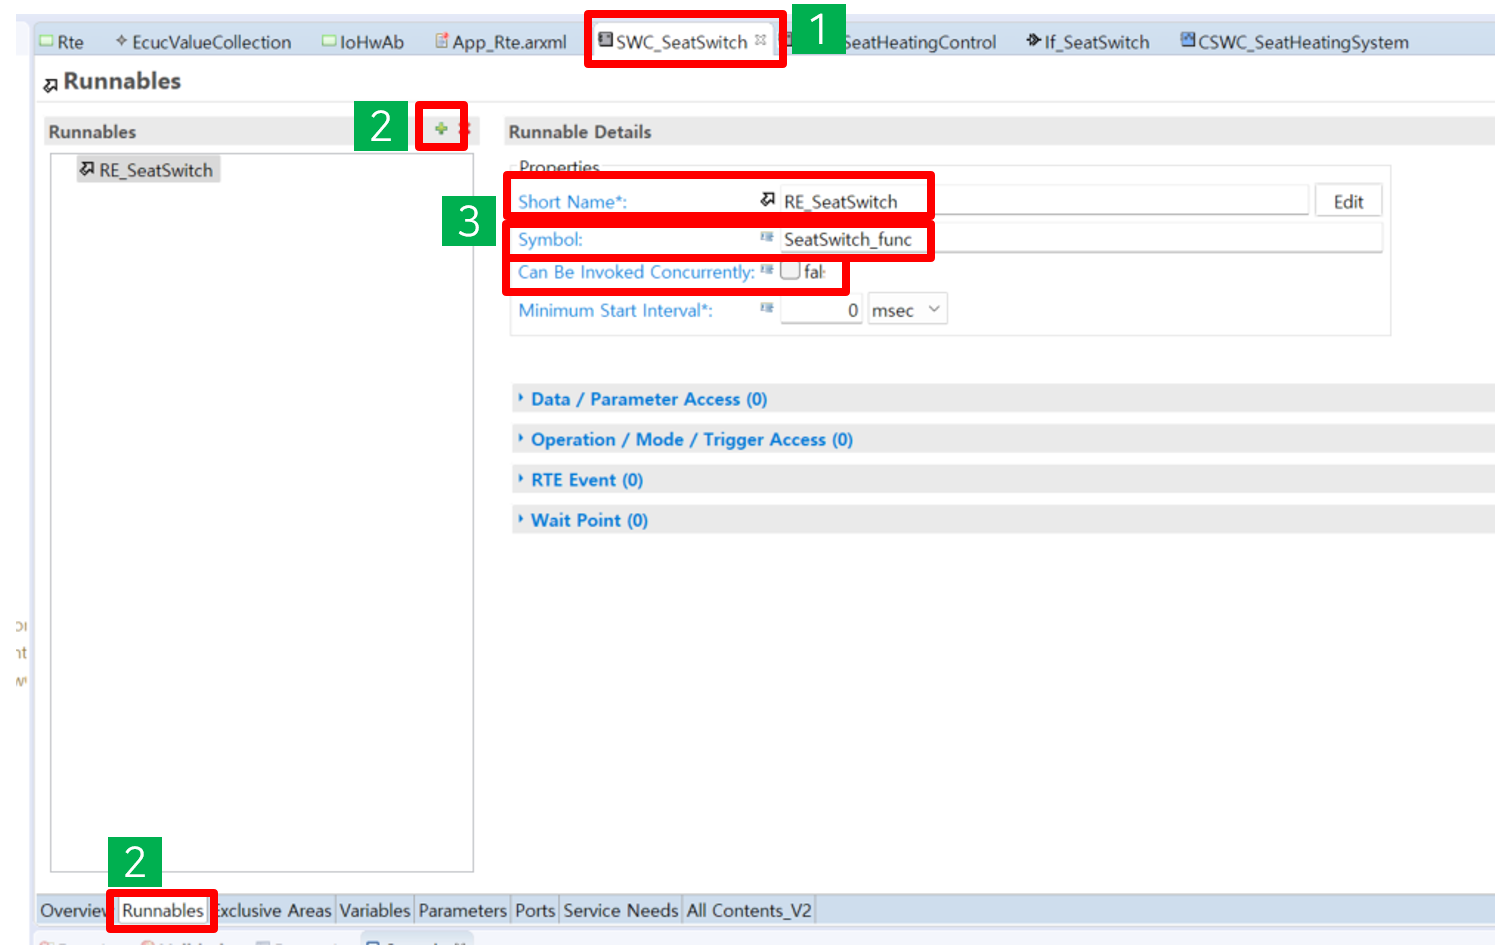Toggle Can Be Invoked Concurrently checkbox

(x=790, y=271)
